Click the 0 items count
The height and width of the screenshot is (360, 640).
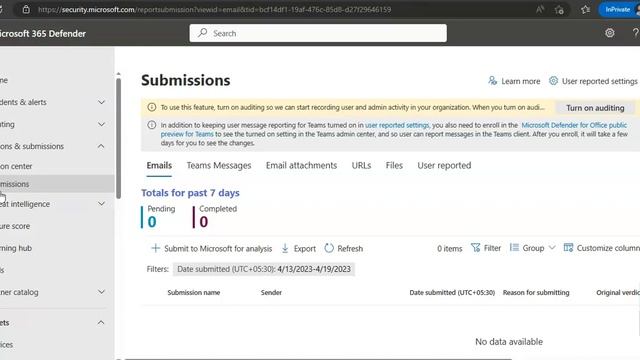pos(449,248)
